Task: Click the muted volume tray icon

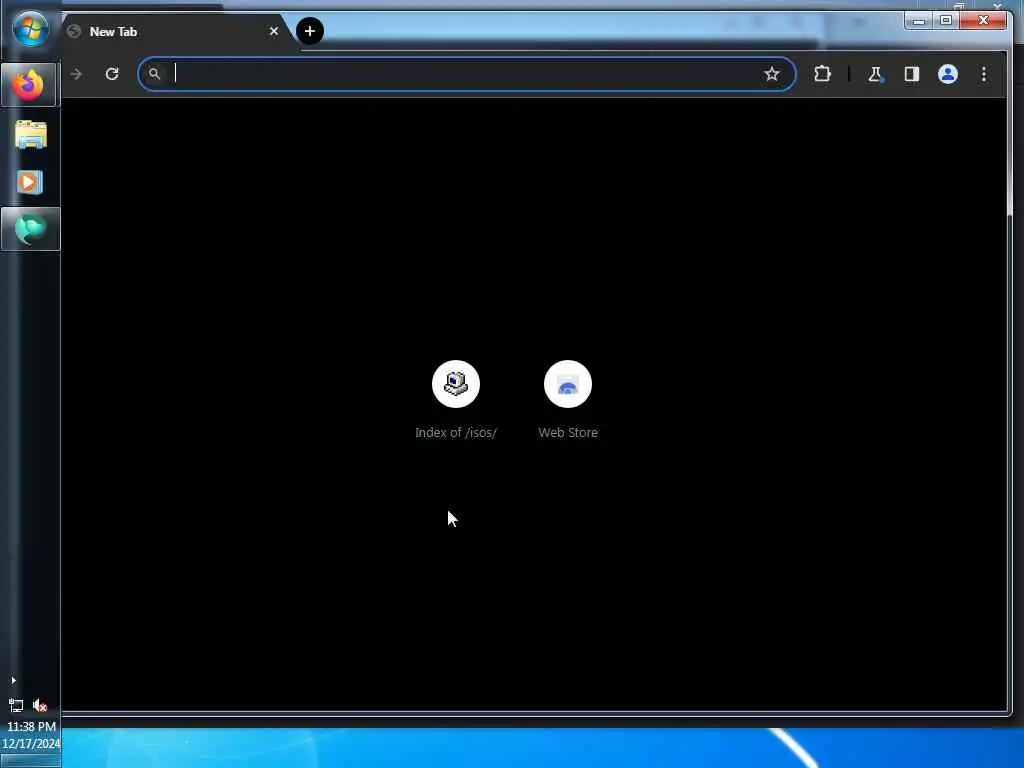Action: [40, 705]
